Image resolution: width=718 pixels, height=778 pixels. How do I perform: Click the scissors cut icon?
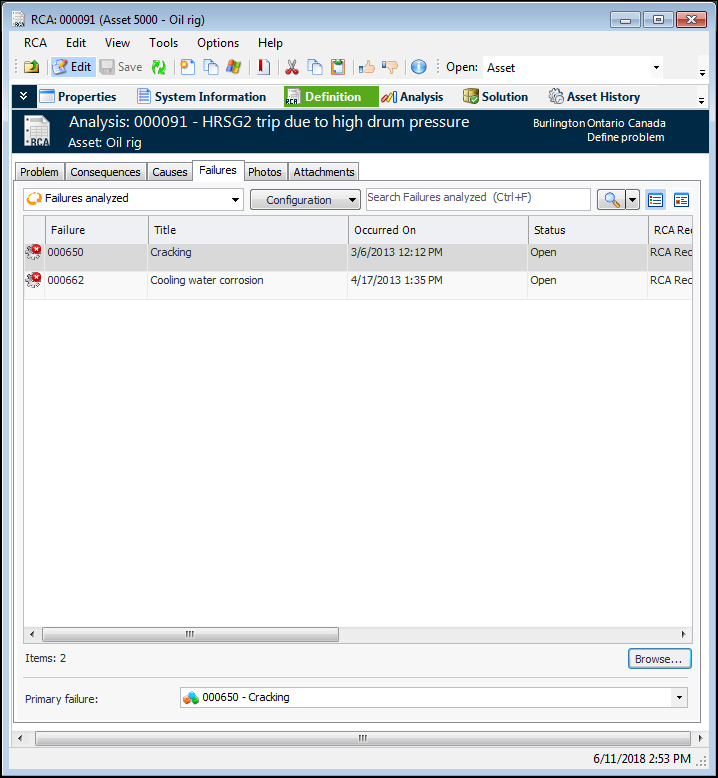(292, 67)
